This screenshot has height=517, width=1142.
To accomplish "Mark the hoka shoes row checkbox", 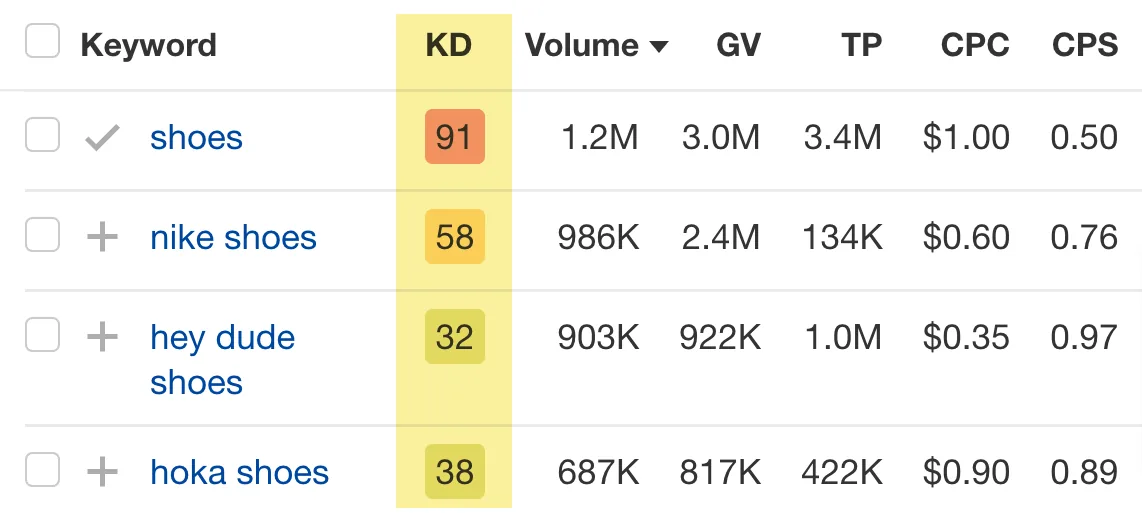I will coord(42,470).
